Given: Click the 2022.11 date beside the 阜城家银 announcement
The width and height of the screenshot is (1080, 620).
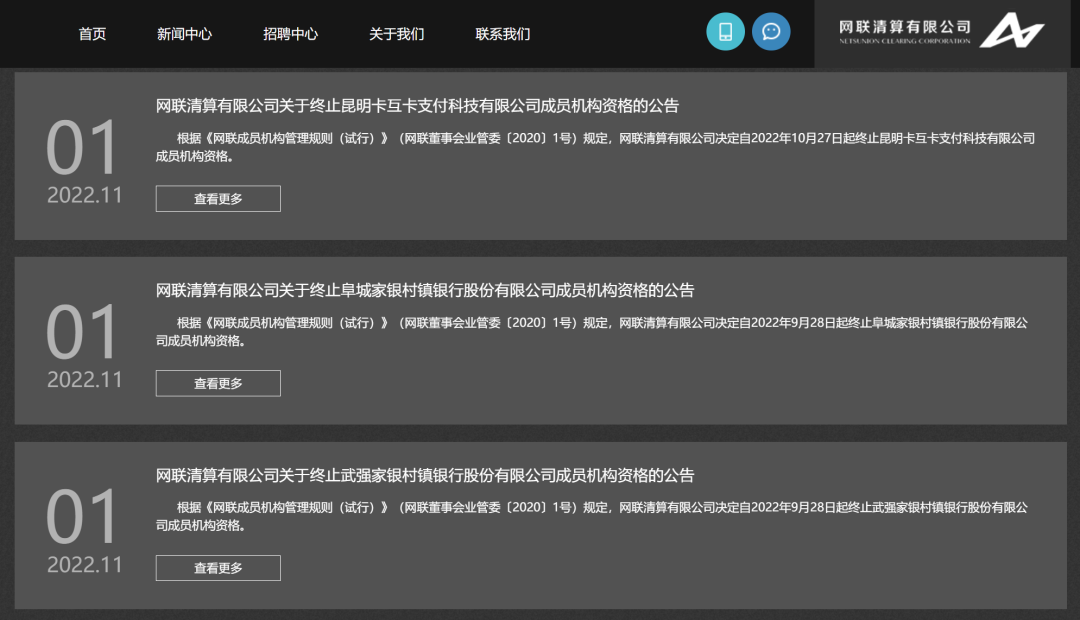Looking at the screenshot, I should click(x=85, y=380).
